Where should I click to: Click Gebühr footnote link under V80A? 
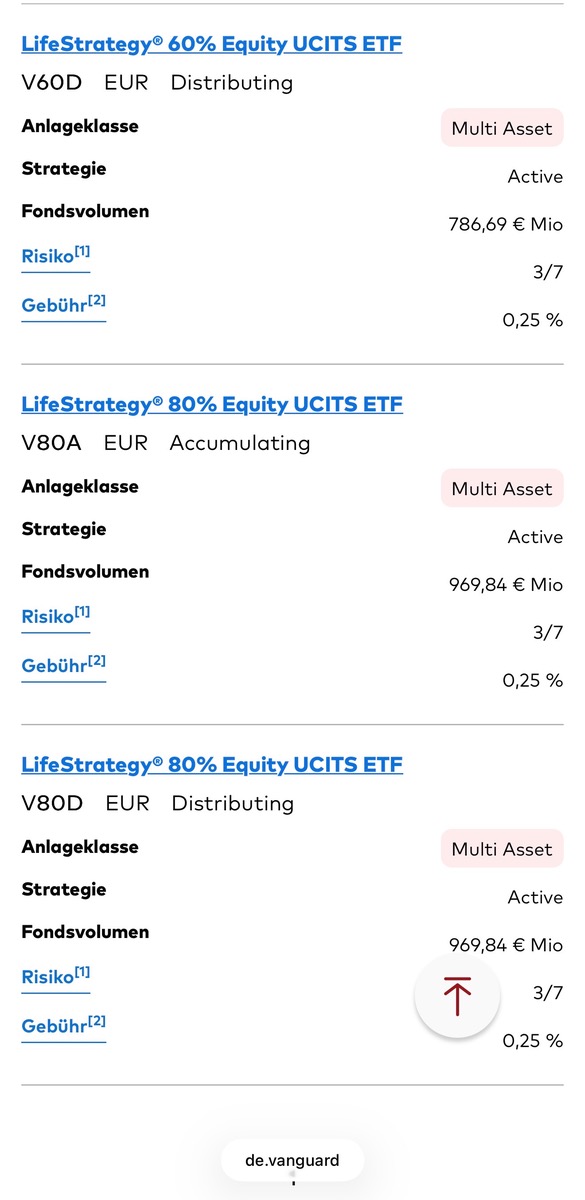63,665
